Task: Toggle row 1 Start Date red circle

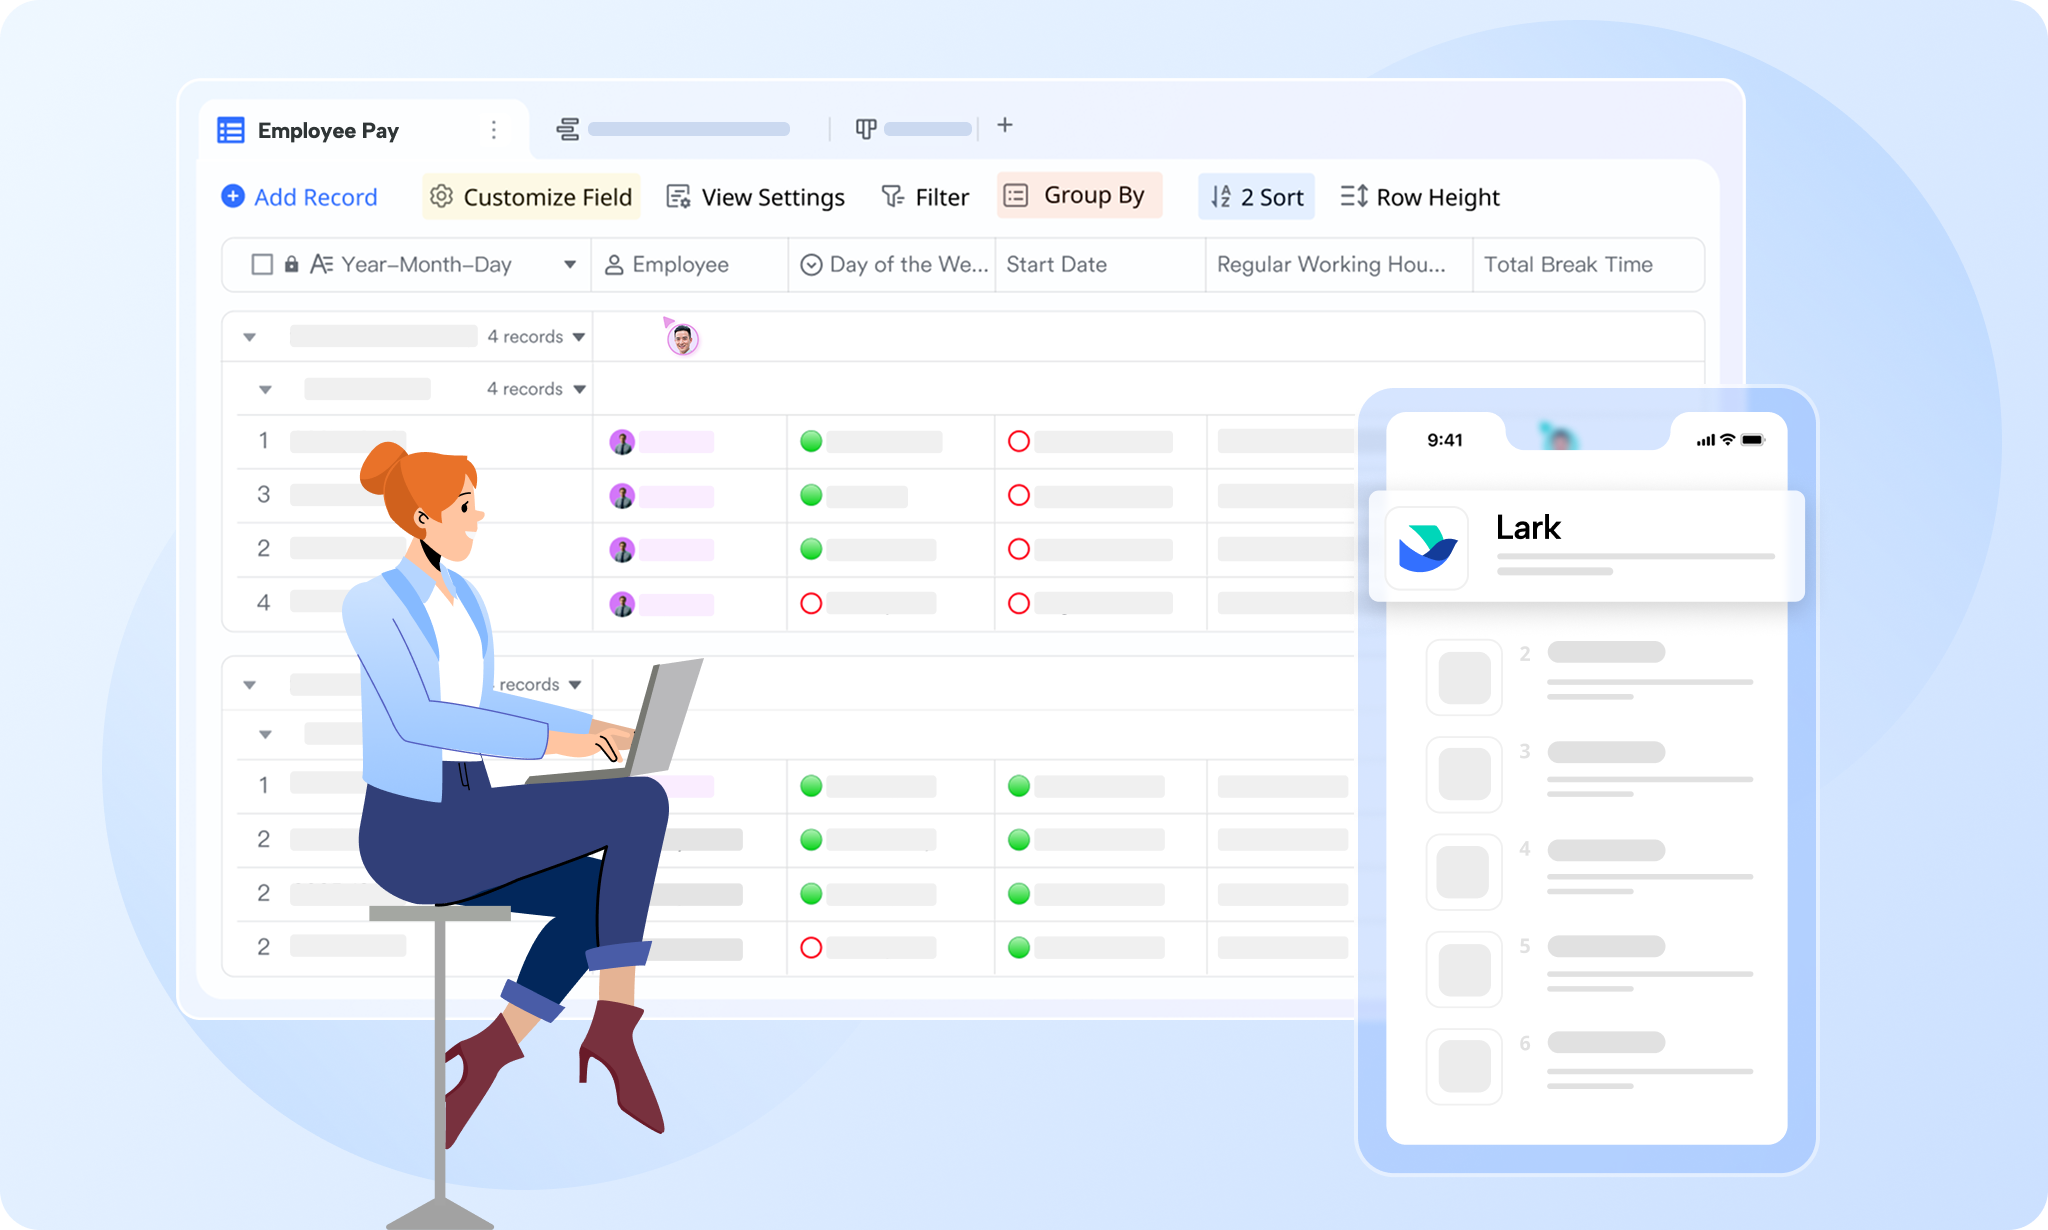Action: click(1019, 441)
